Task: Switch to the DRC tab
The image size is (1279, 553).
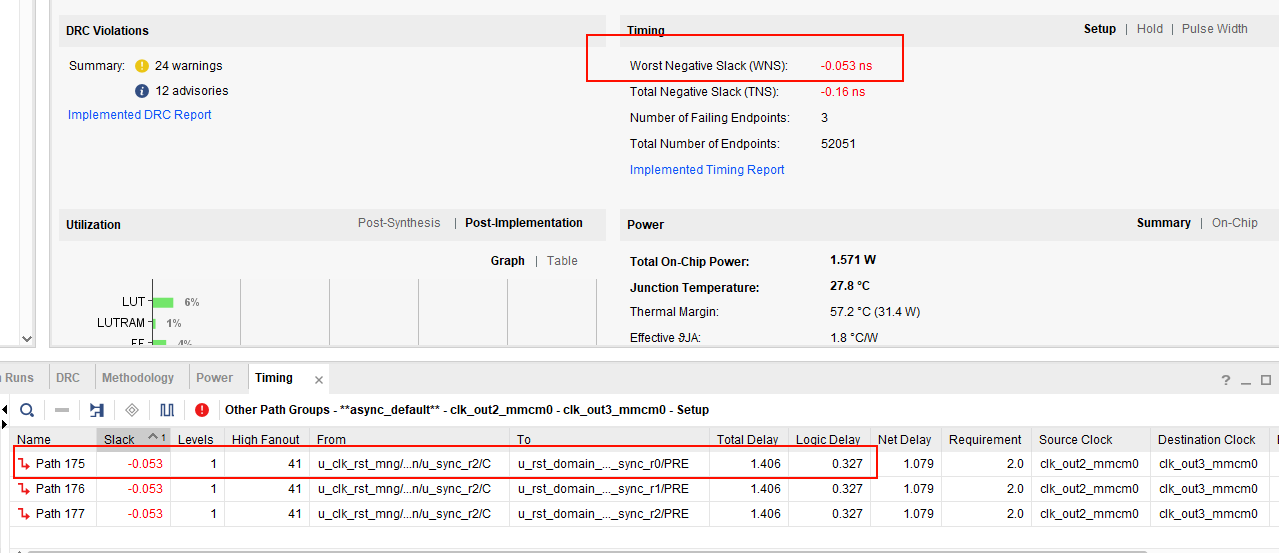Action: pos(68,378)
